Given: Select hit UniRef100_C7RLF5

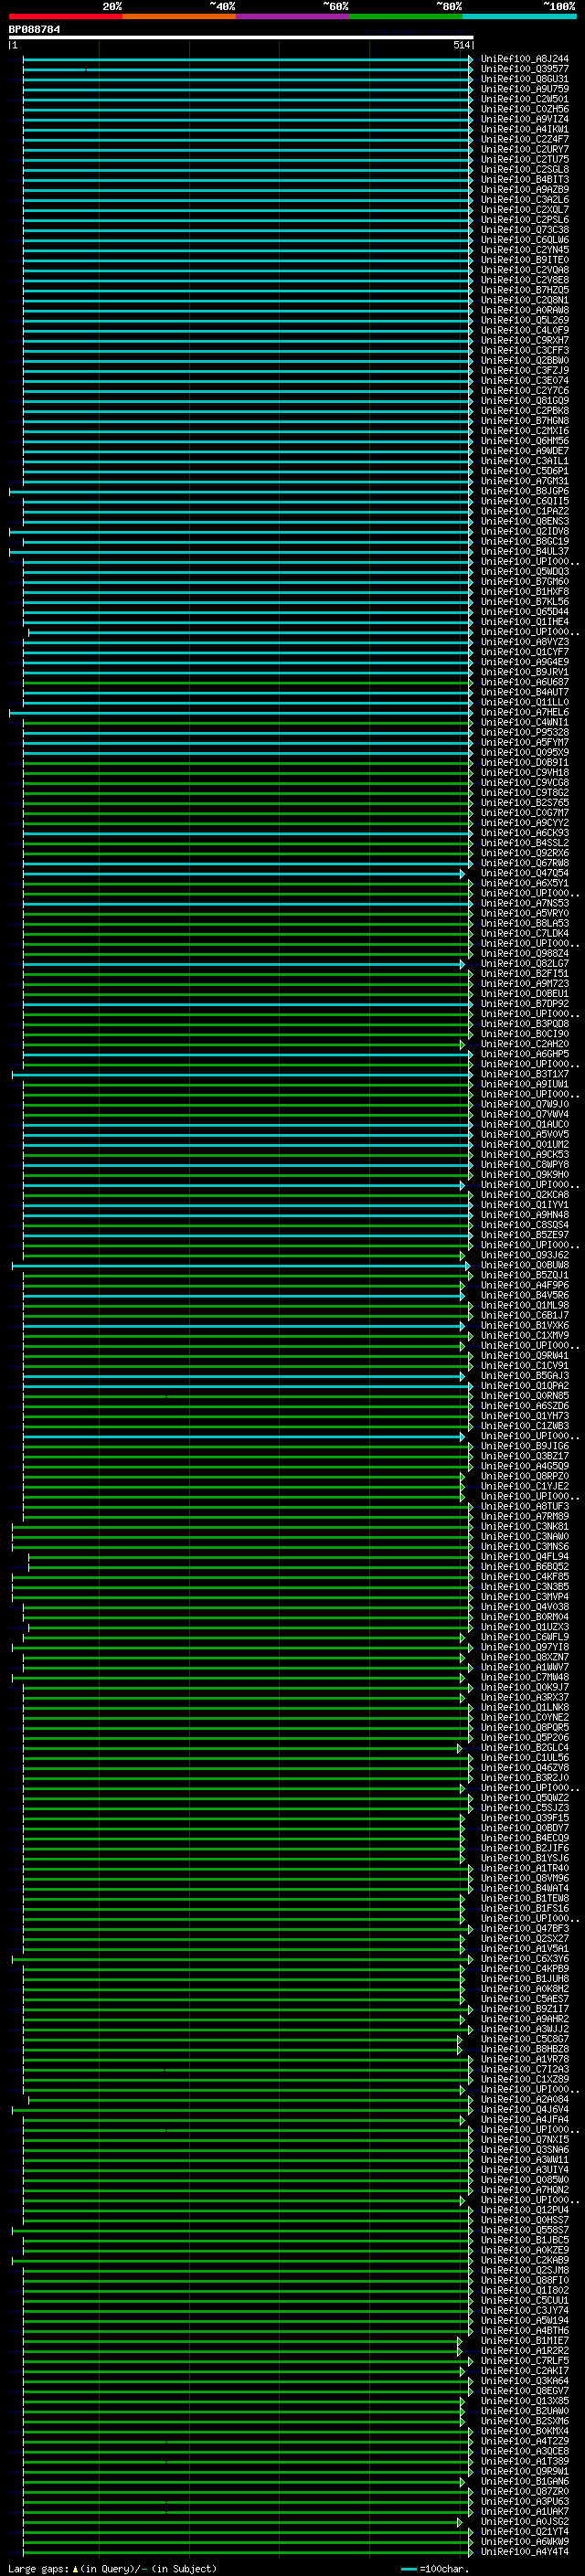Looking at the screenshot, I should [525, 2361].
